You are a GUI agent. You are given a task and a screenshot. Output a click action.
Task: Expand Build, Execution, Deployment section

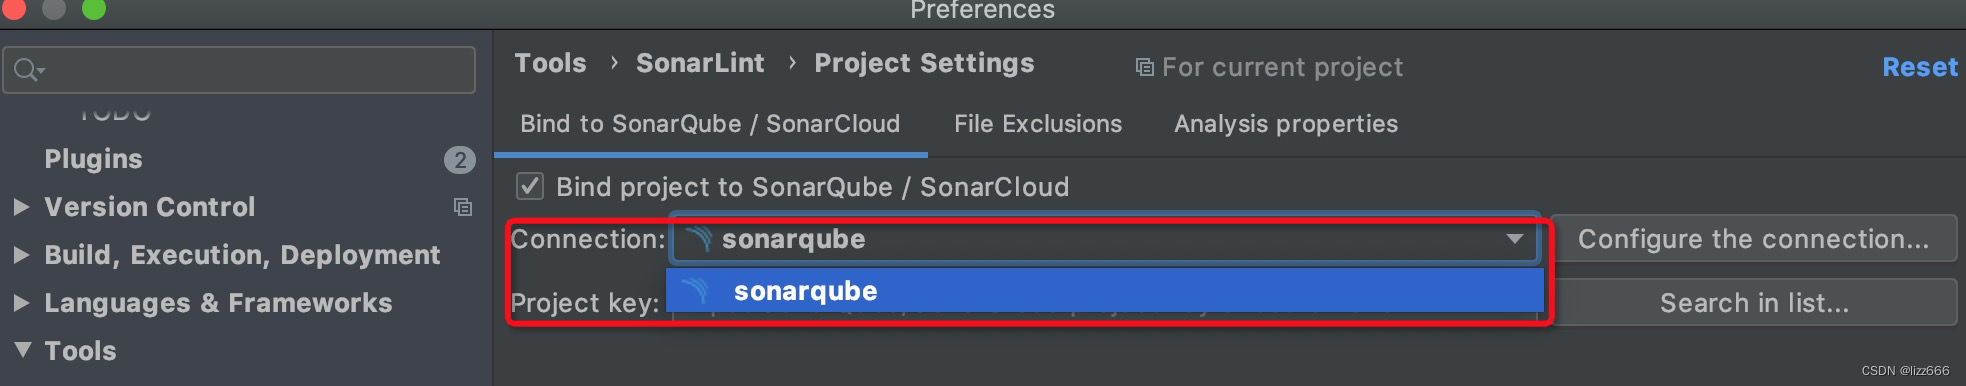[21, 255]
